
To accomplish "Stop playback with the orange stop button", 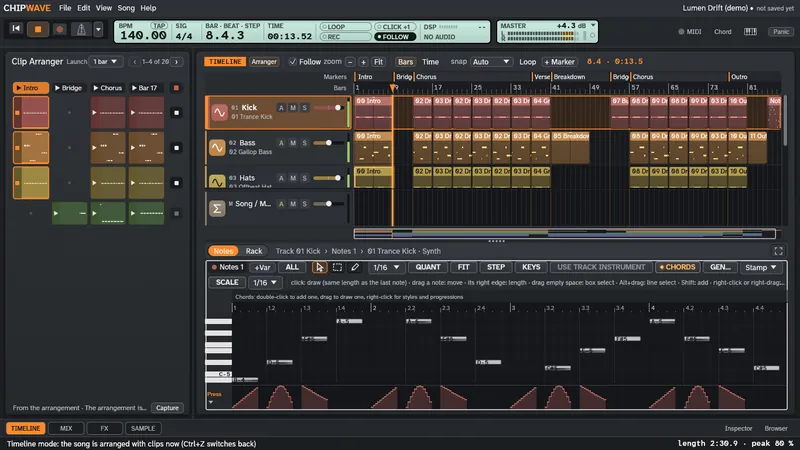I will click(x=38, y=29).
